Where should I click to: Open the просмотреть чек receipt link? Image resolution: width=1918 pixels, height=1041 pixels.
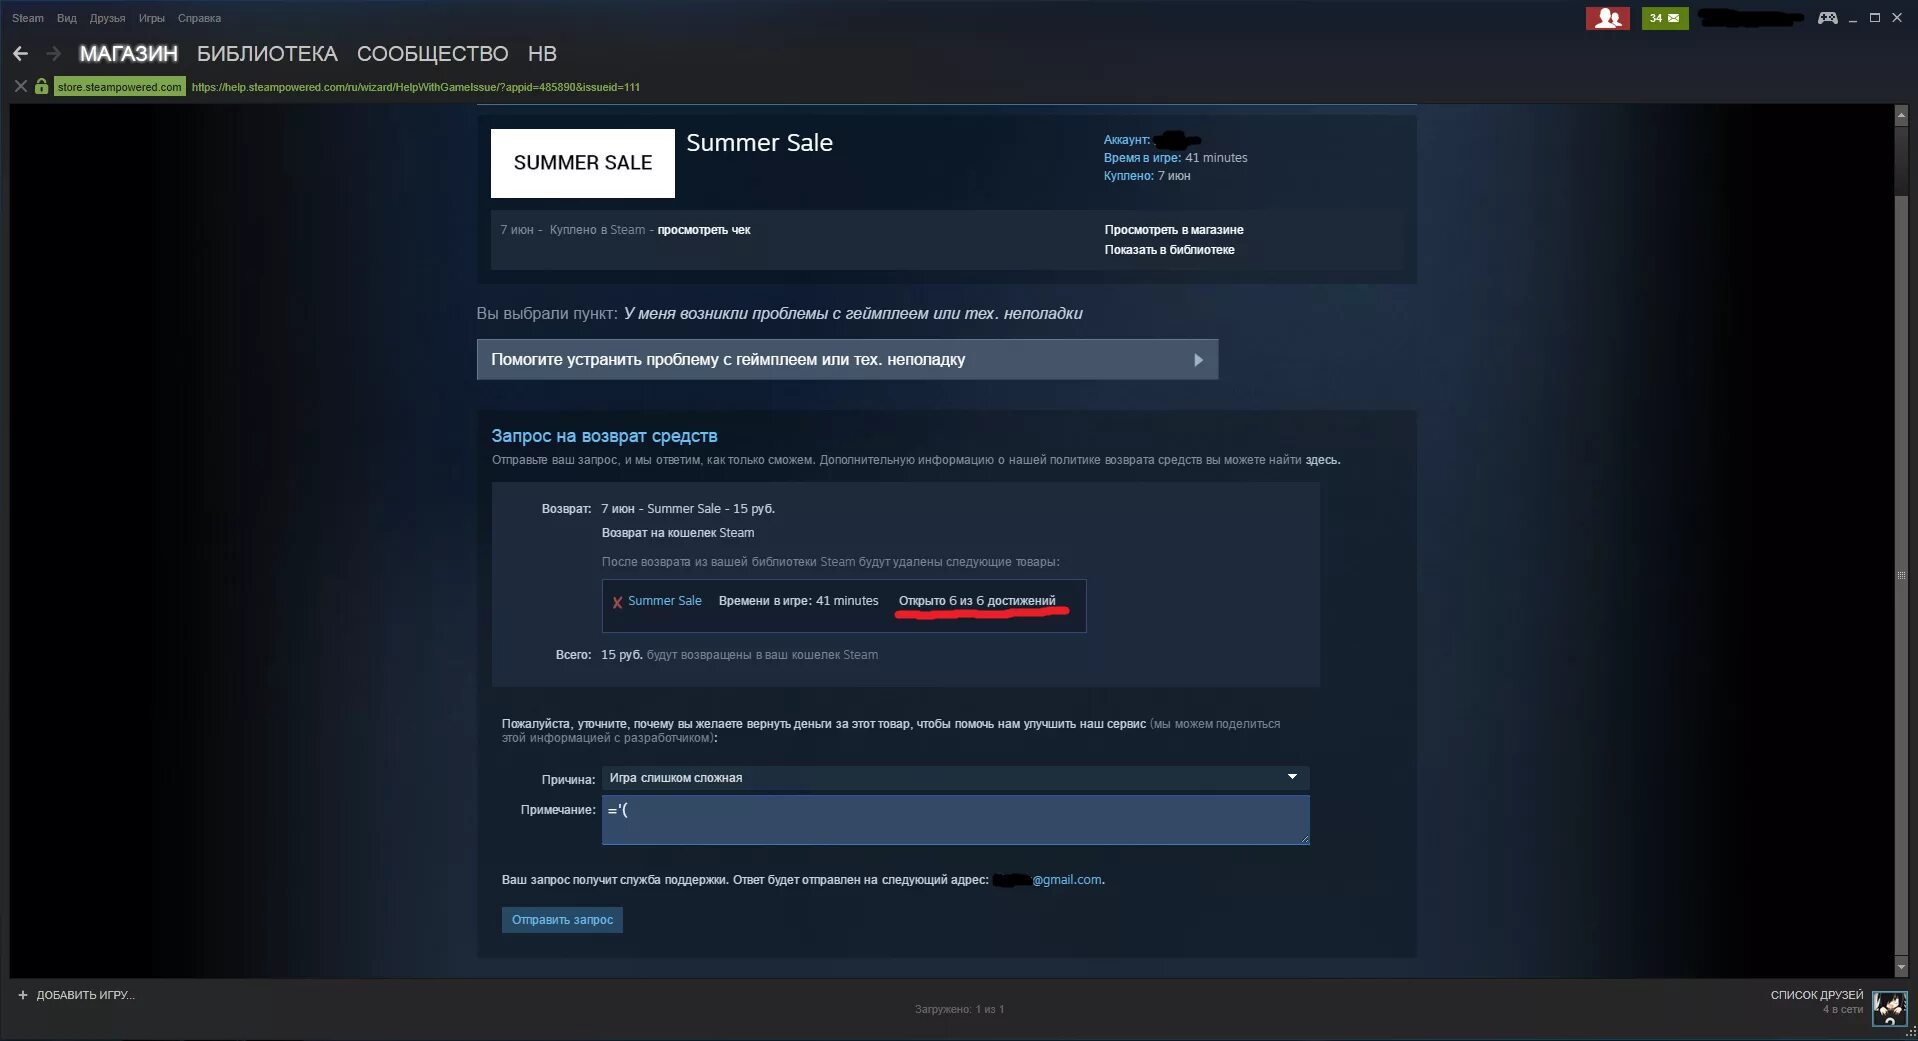tap(703, 230)
